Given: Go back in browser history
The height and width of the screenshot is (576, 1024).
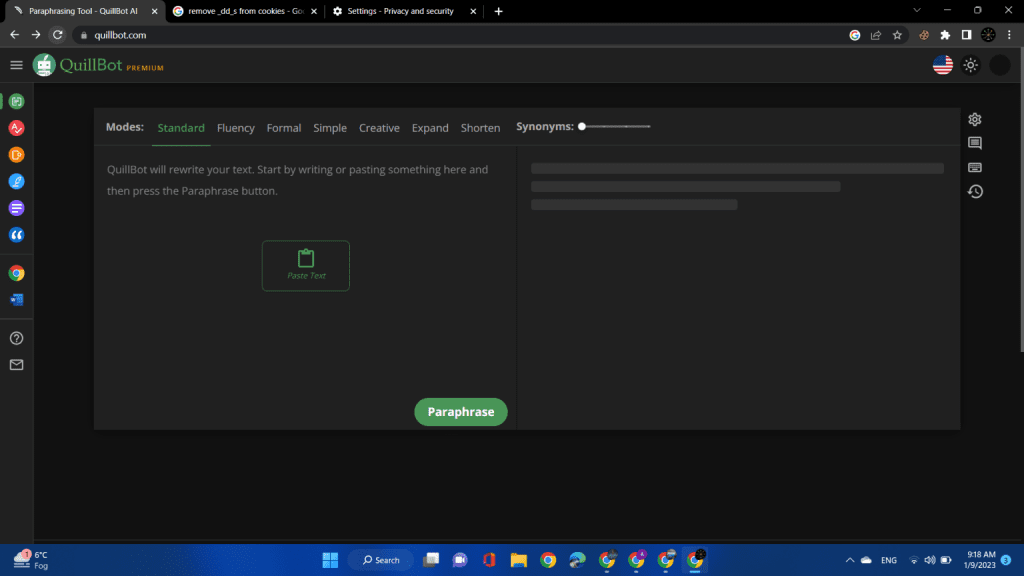Looking at the screenshot, I should [14, 35].
